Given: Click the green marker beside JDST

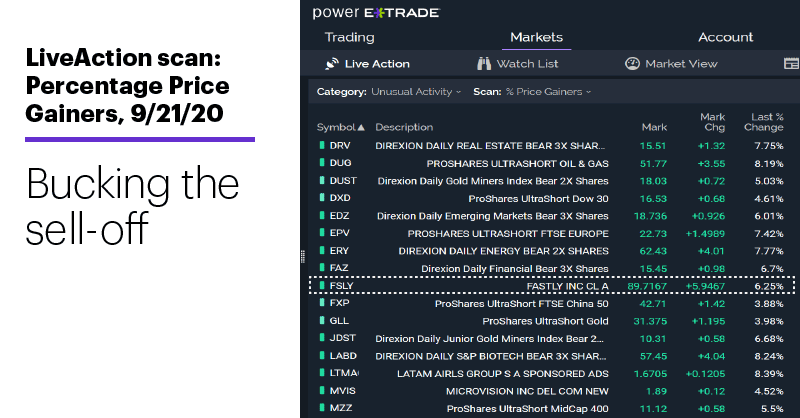Looking at the screenshot, I should coord(322,338).
